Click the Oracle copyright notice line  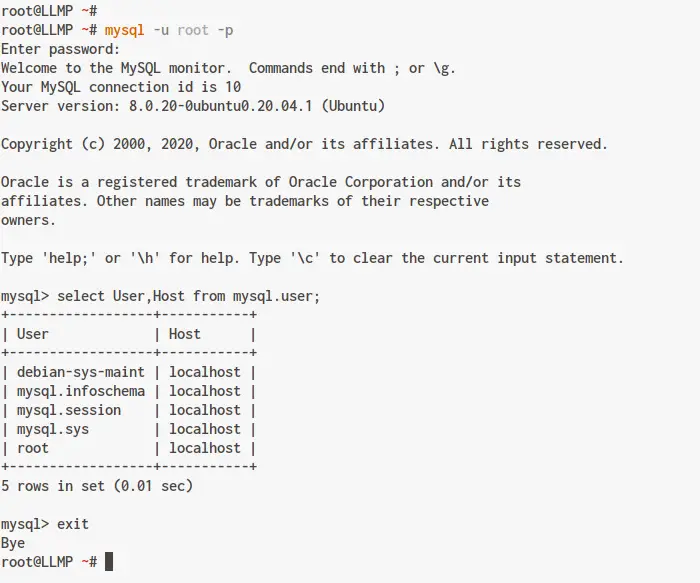coord(304,144)
